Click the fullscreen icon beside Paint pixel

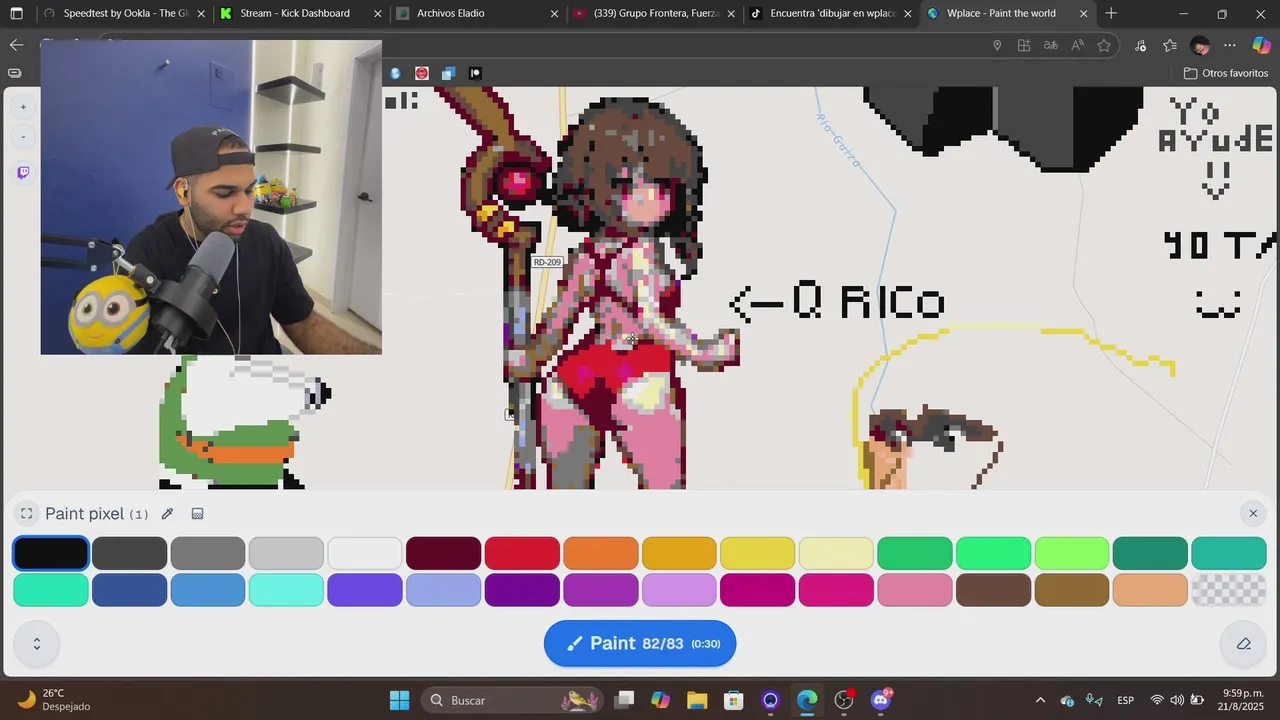point(27,514)
